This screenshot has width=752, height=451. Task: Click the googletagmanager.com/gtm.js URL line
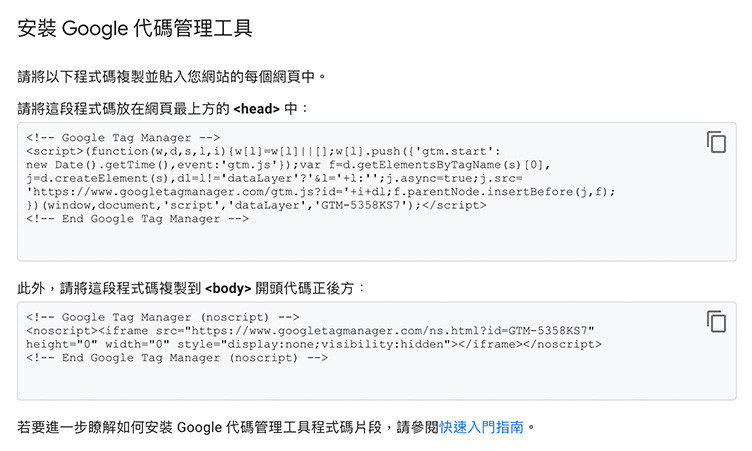click(x=320, y=192)
